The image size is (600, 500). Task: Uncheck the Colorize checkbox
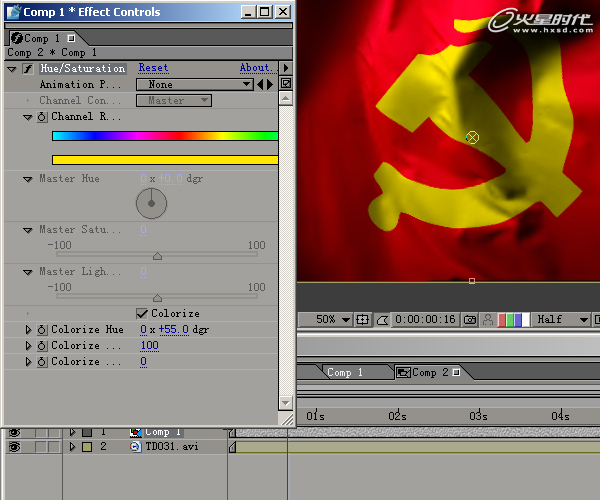[142, 314]
